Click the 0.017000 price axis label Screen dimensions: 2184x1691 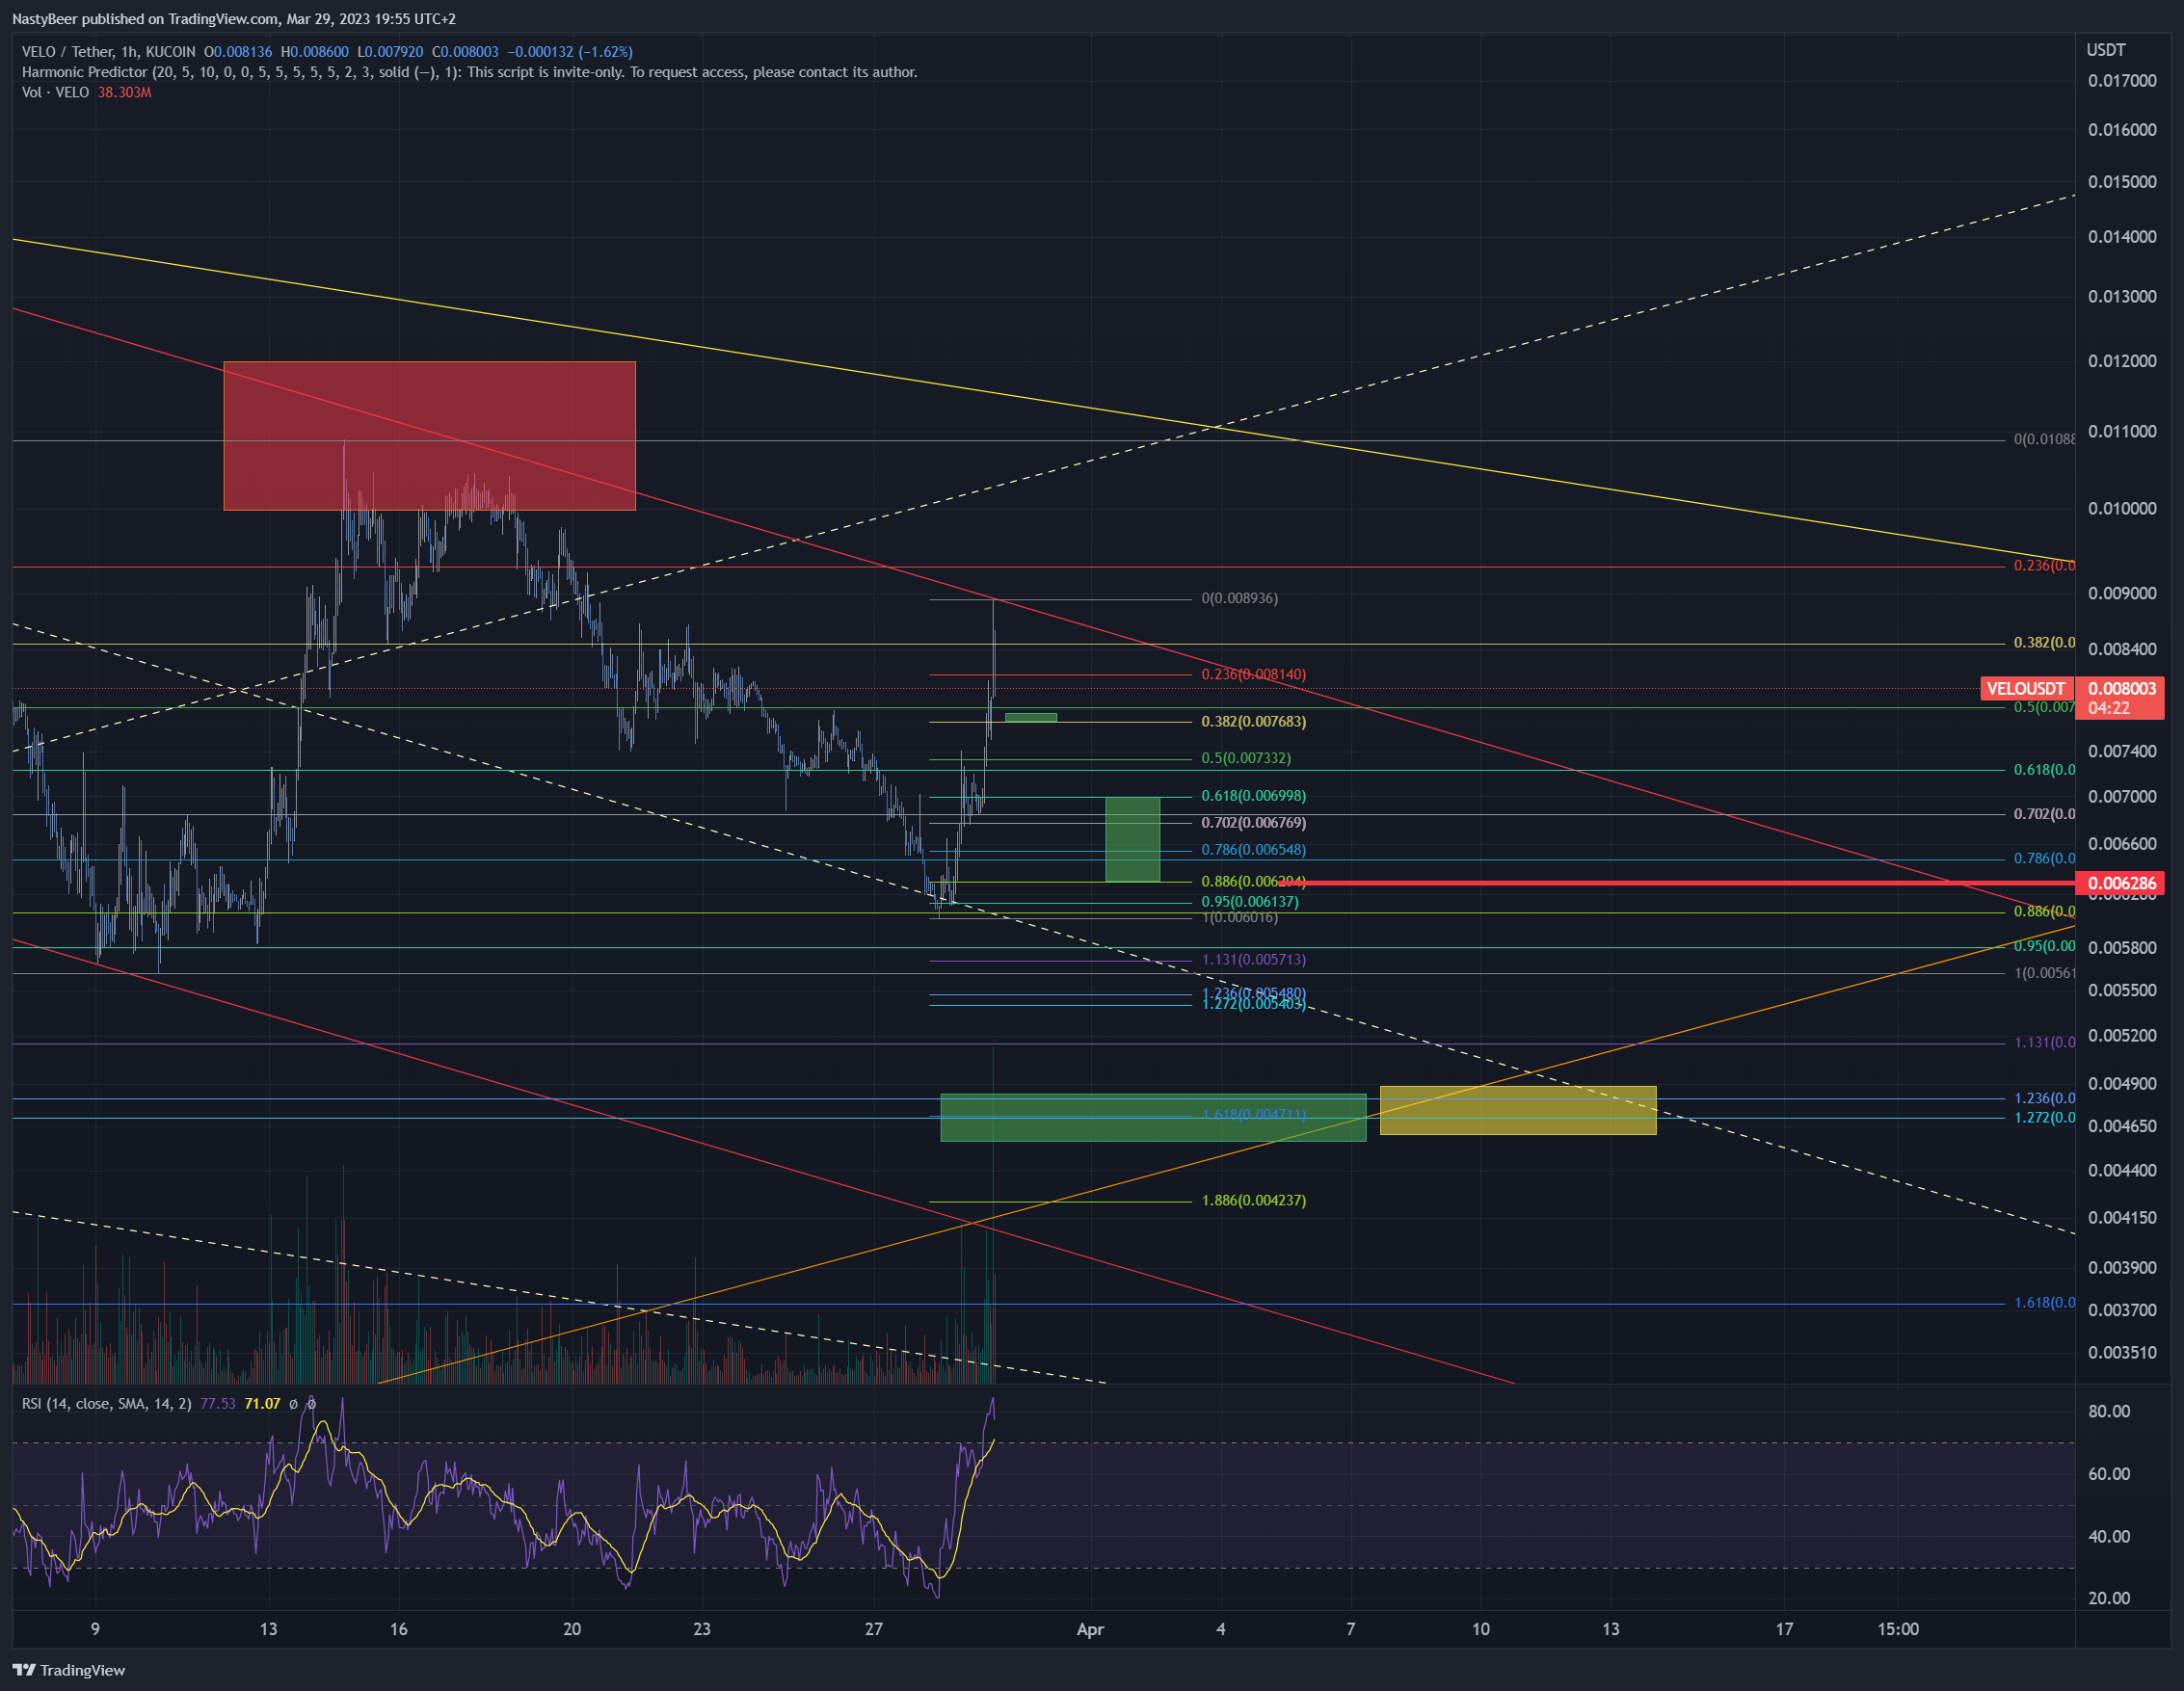click(2122, 81)
